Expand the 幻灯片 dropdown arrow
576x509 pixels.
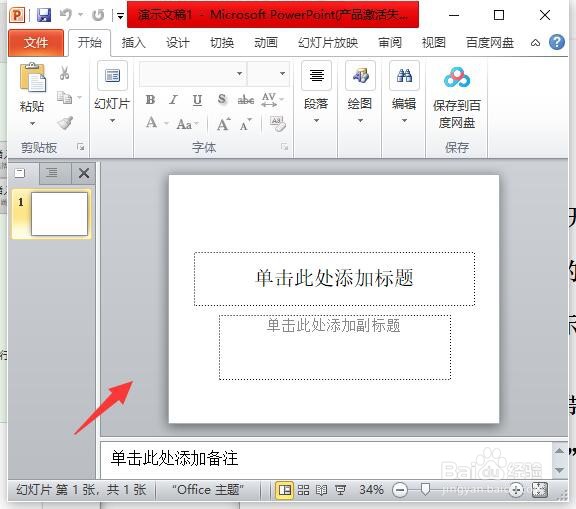(112, 121)
